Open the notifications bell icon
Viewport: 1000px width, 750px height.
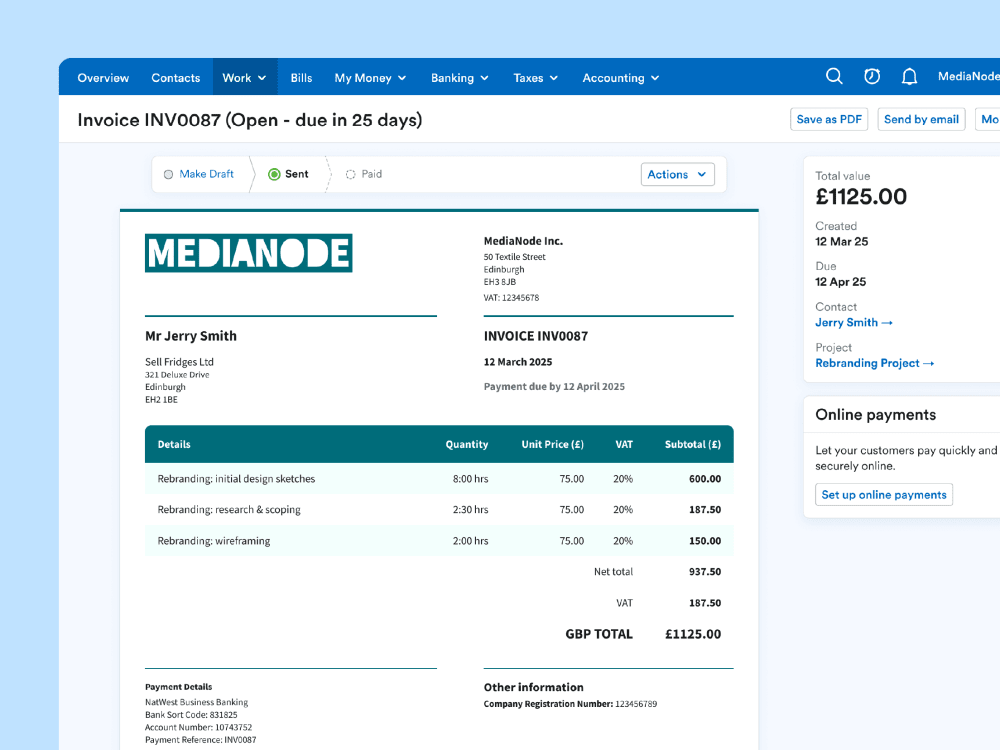908,76
